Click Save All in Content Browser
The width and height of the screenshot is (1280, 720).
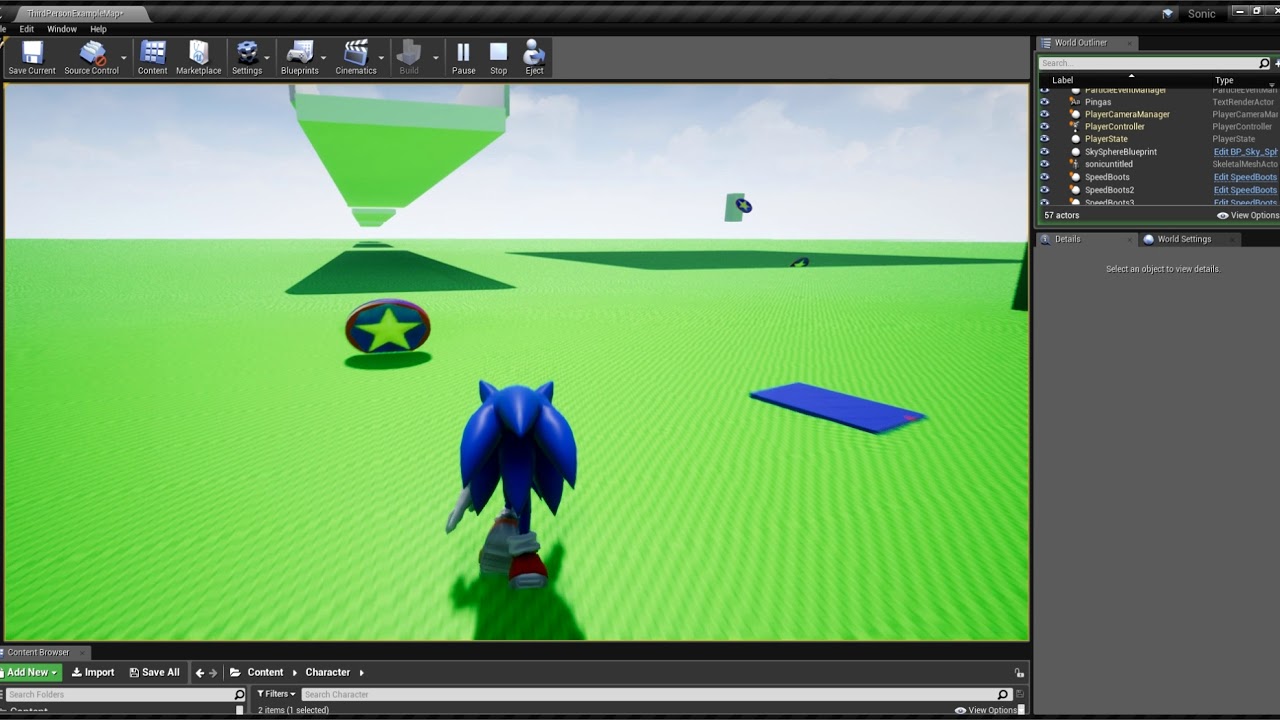tap(154, 672)
